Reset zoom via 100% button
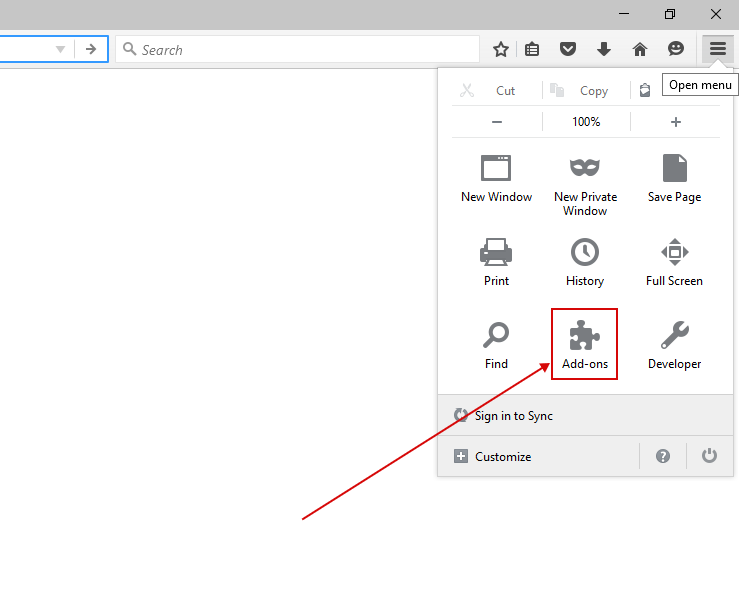739x597 pixels. pyautogui.click(x=586, y=122)
